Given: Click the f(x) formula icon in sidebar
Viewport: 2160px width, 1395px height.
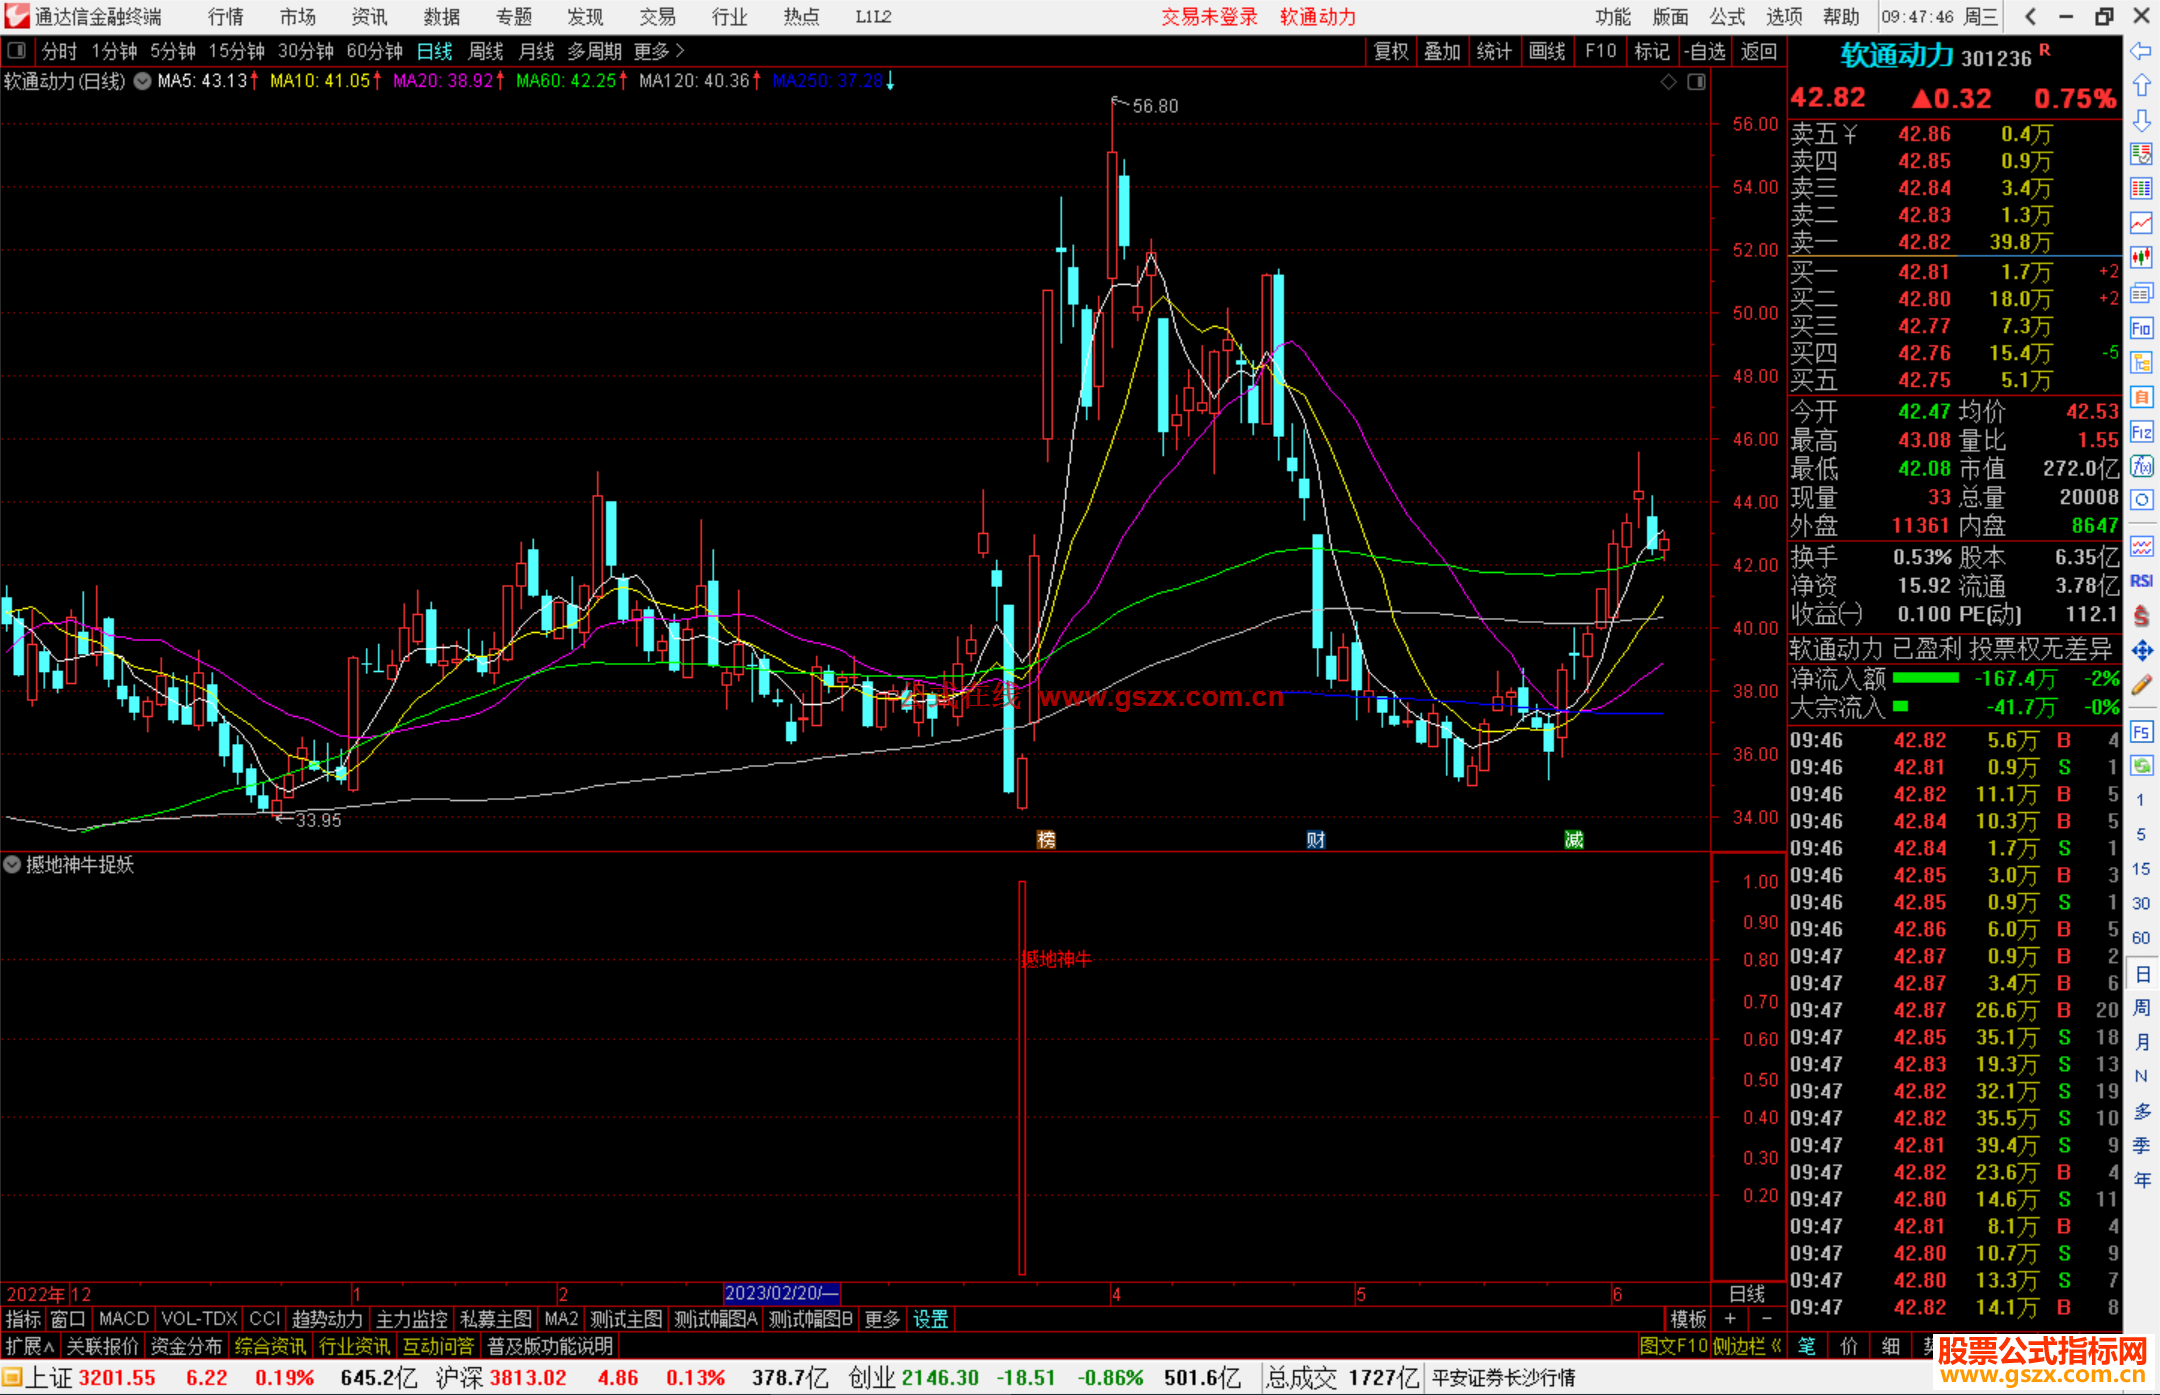Looking at the screenshot, I should tap(2141, 466).
